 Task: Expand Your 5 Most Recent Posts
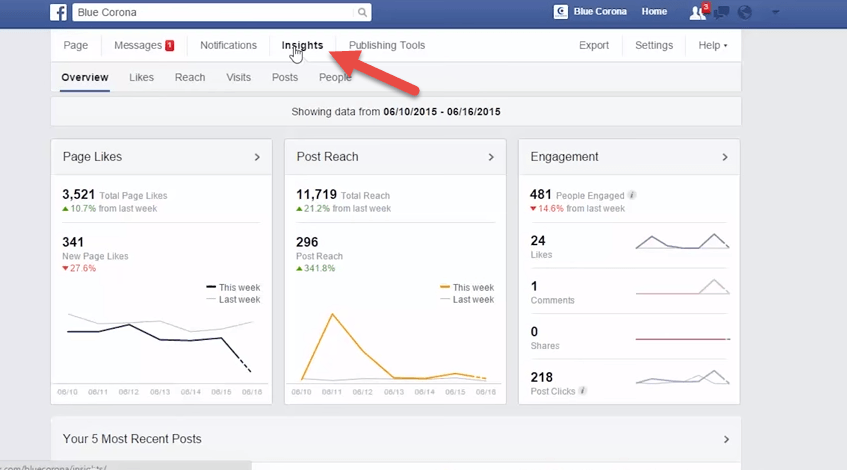726,439
